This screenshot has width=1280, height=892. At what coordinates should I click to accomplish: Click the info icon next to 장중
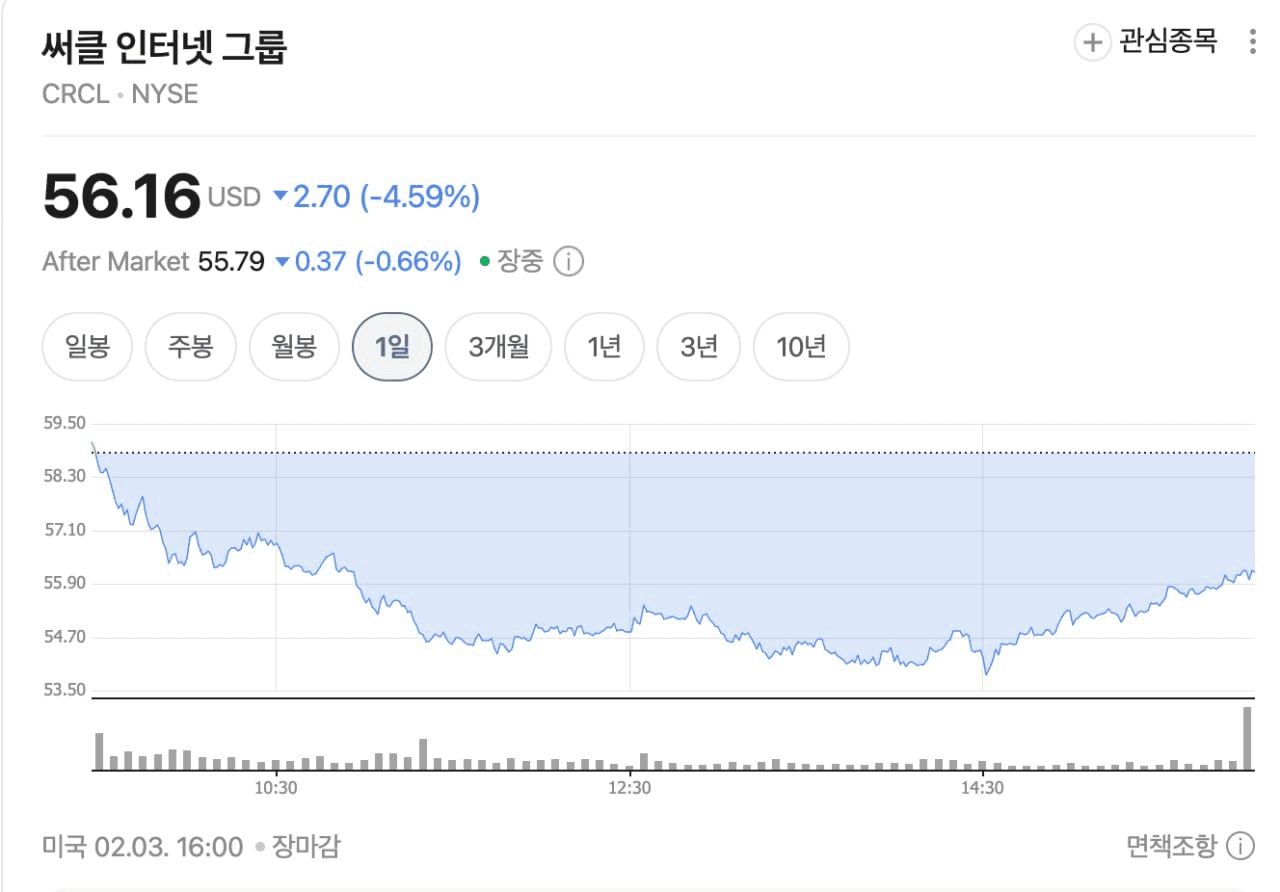coord(568,262)
